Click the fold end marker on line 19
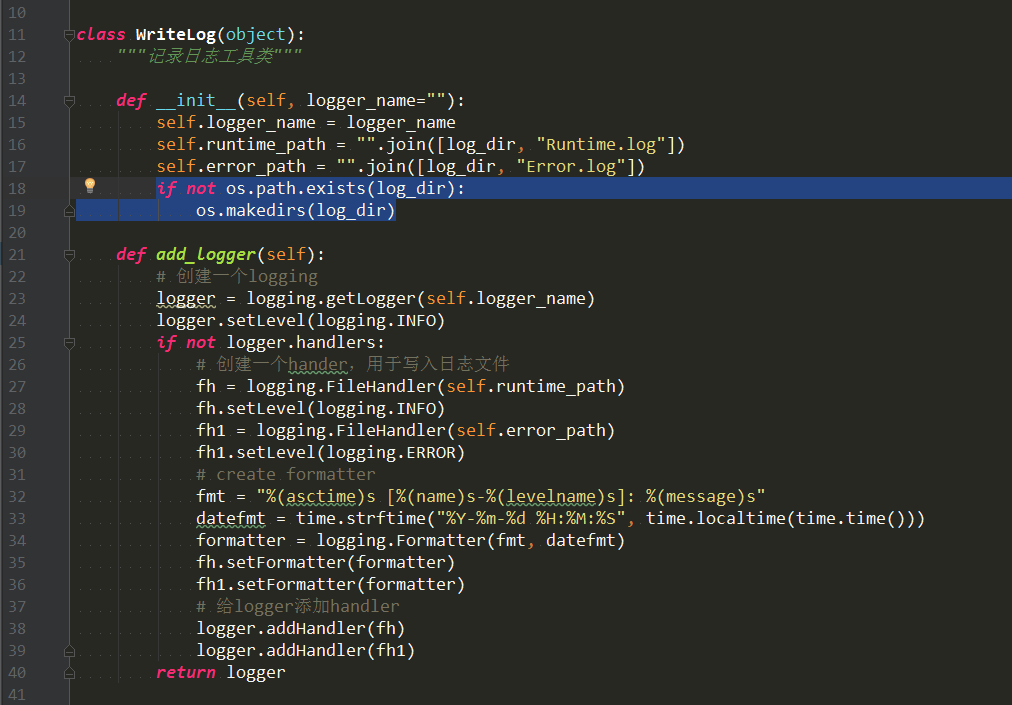1012x705 pixels. [x=69, y=211]
